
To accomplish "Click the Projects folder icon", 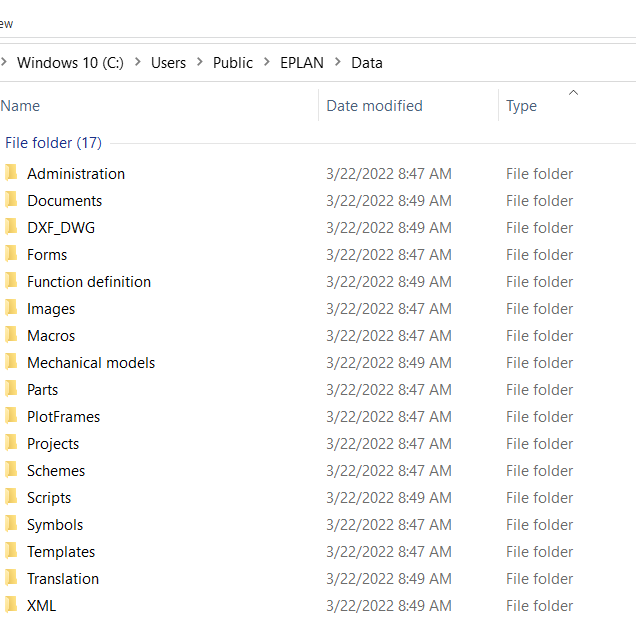I will (11, 443).
